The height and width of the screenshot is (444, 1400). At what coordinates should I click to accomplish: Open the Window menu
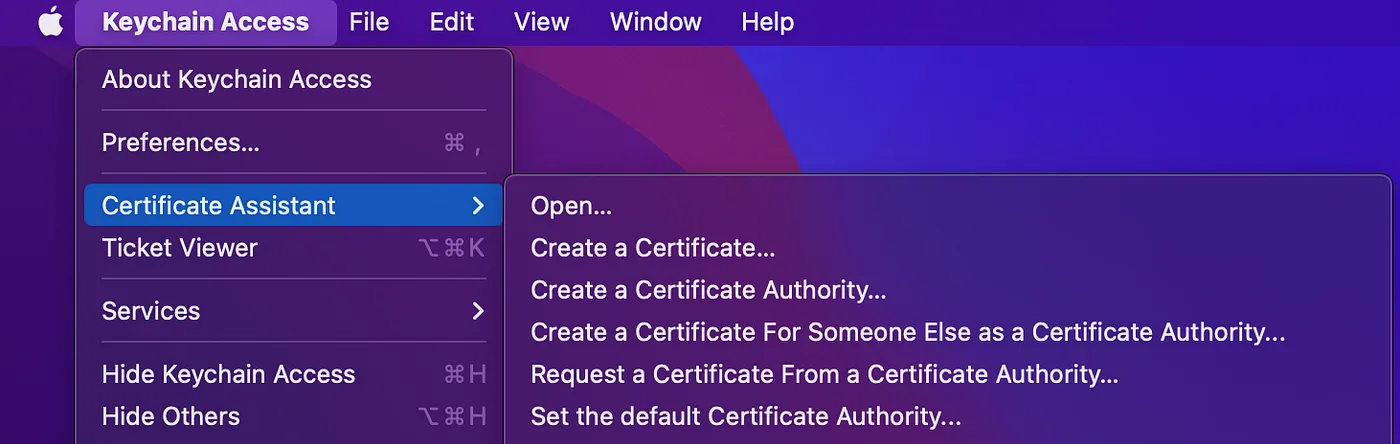coord(656,22)
